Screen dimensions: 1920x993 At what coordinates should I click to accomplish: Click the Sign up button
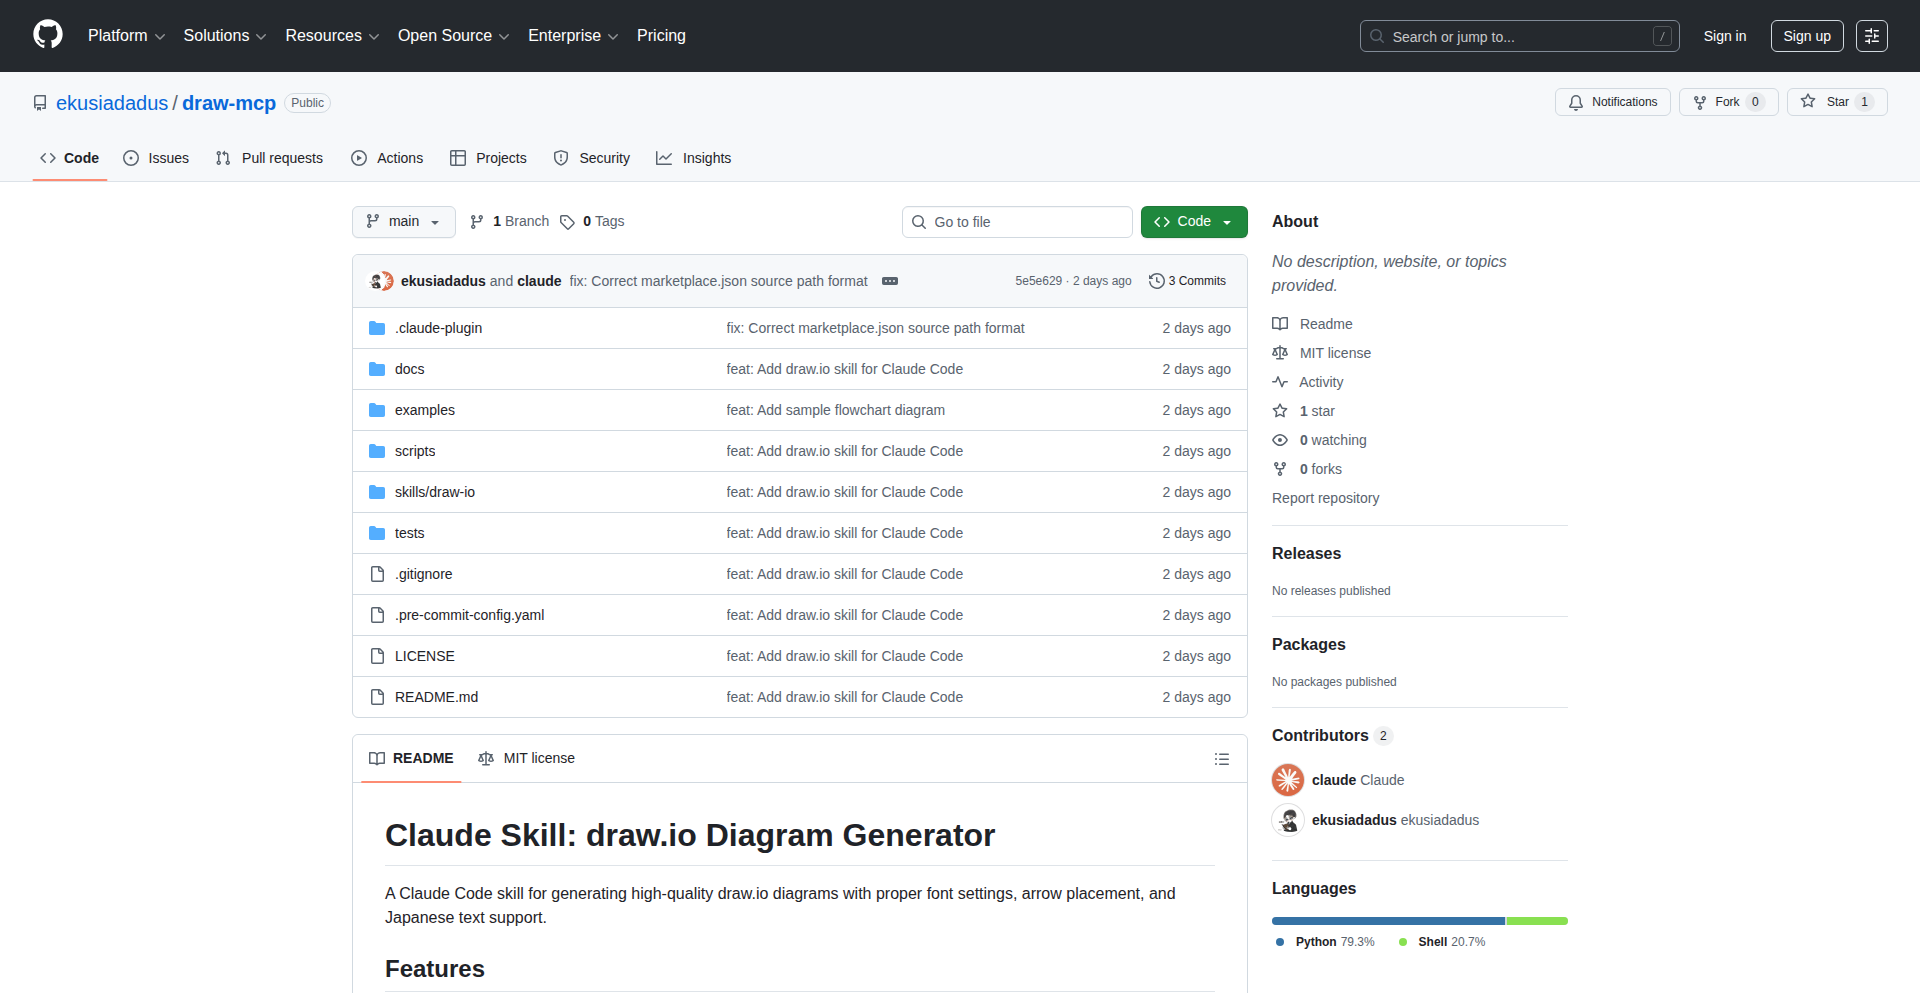(x=1806, y=36)
